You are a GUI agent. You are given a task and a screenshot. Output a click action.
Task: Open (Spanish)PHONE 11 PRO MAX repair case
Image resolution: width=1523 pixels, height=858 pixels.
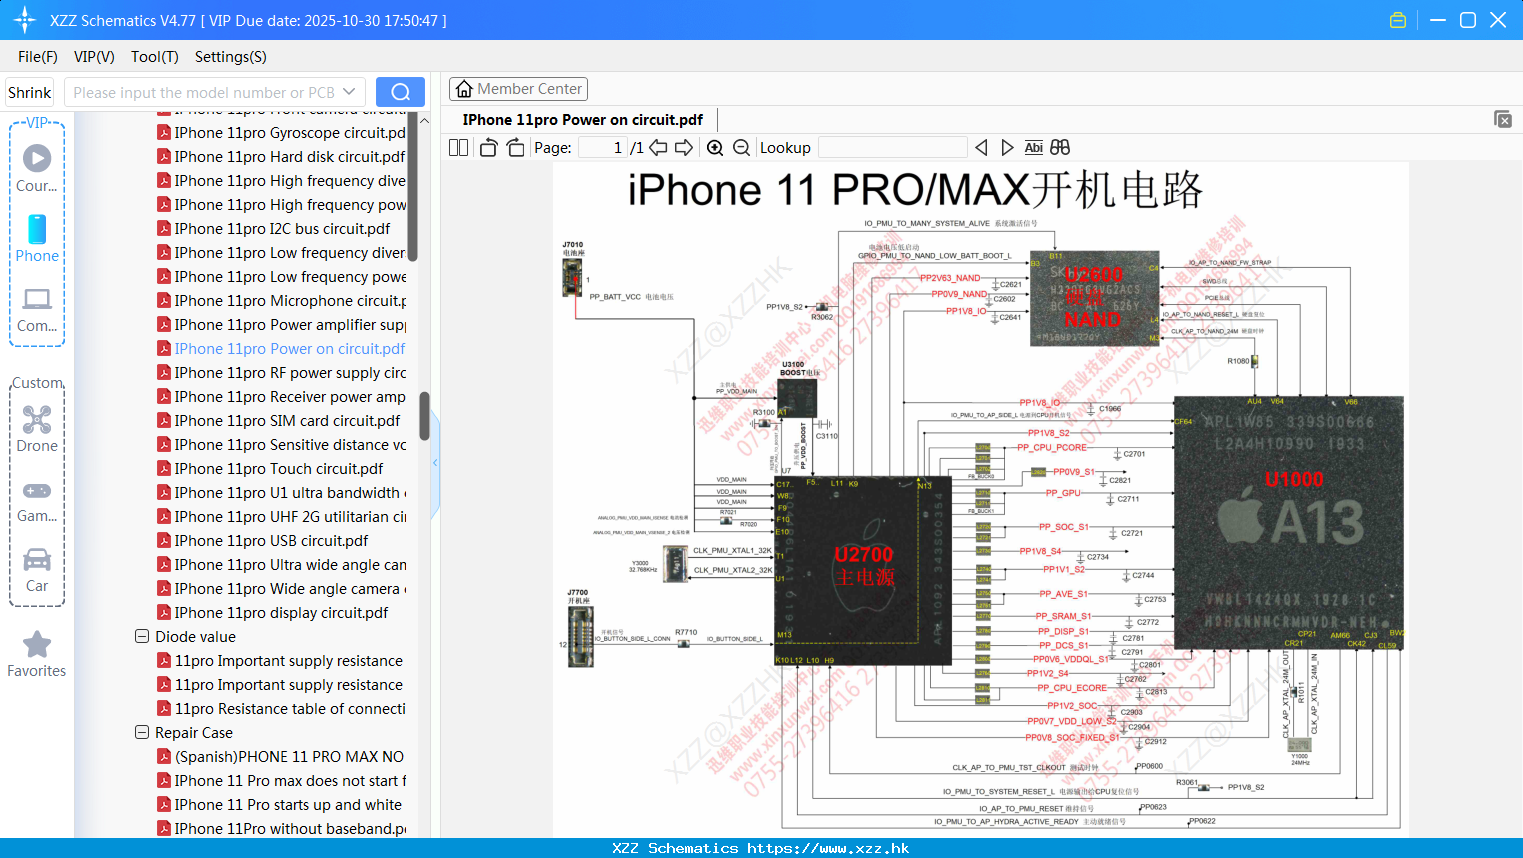pyautogui.click(x=281, y=756)
